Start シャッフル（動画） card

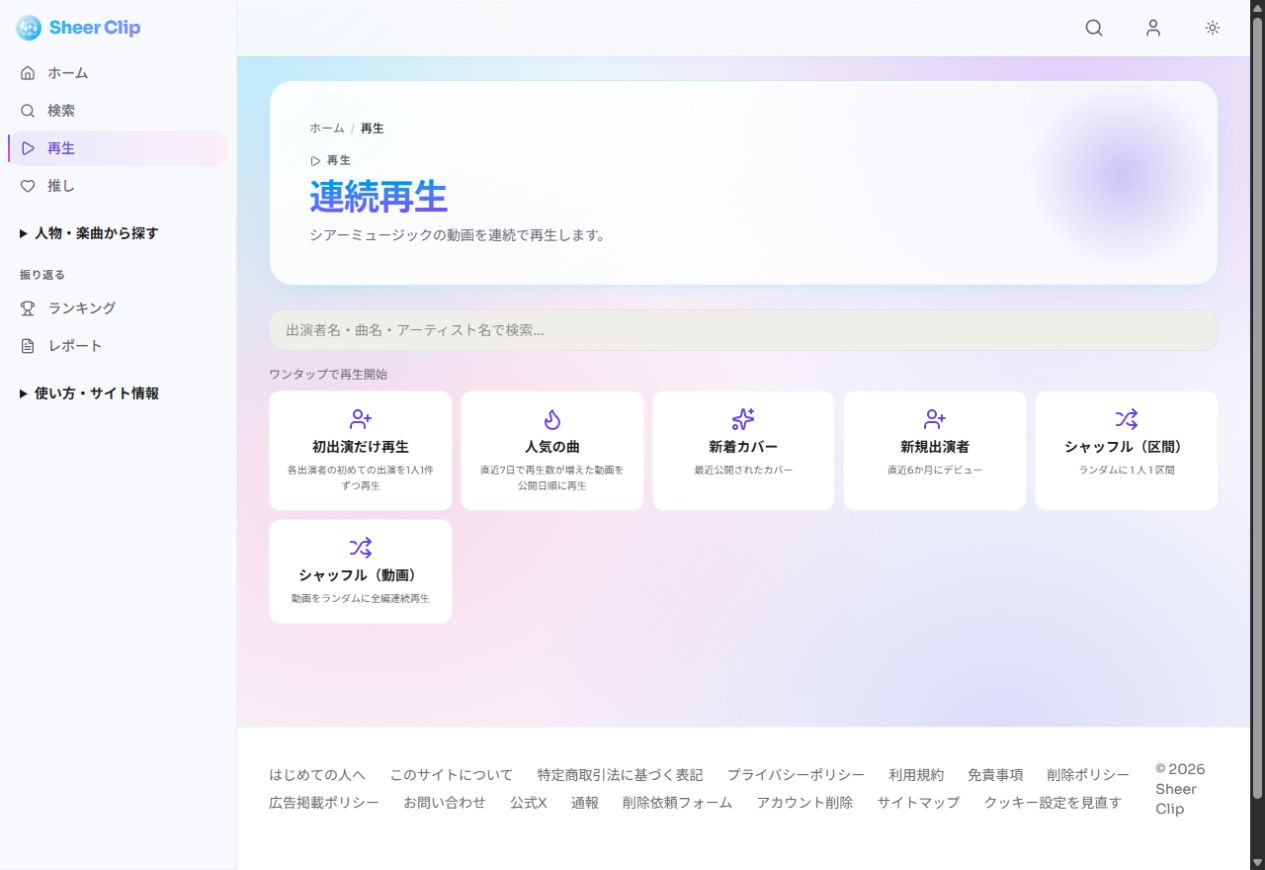(360, 571)
